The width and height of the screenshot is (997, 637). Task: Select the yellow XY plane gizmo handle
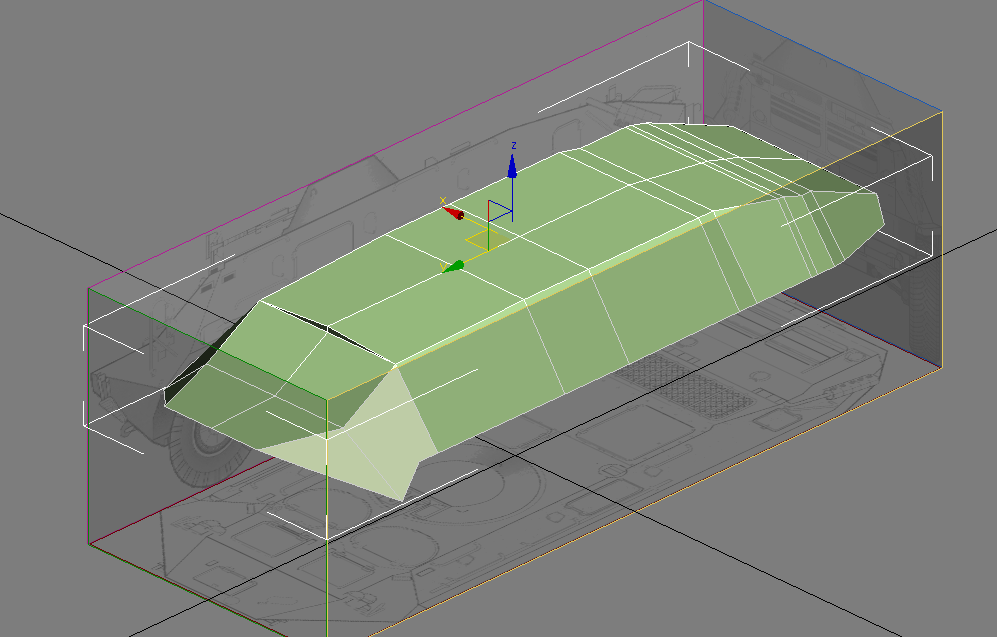[x=488, y=240]
